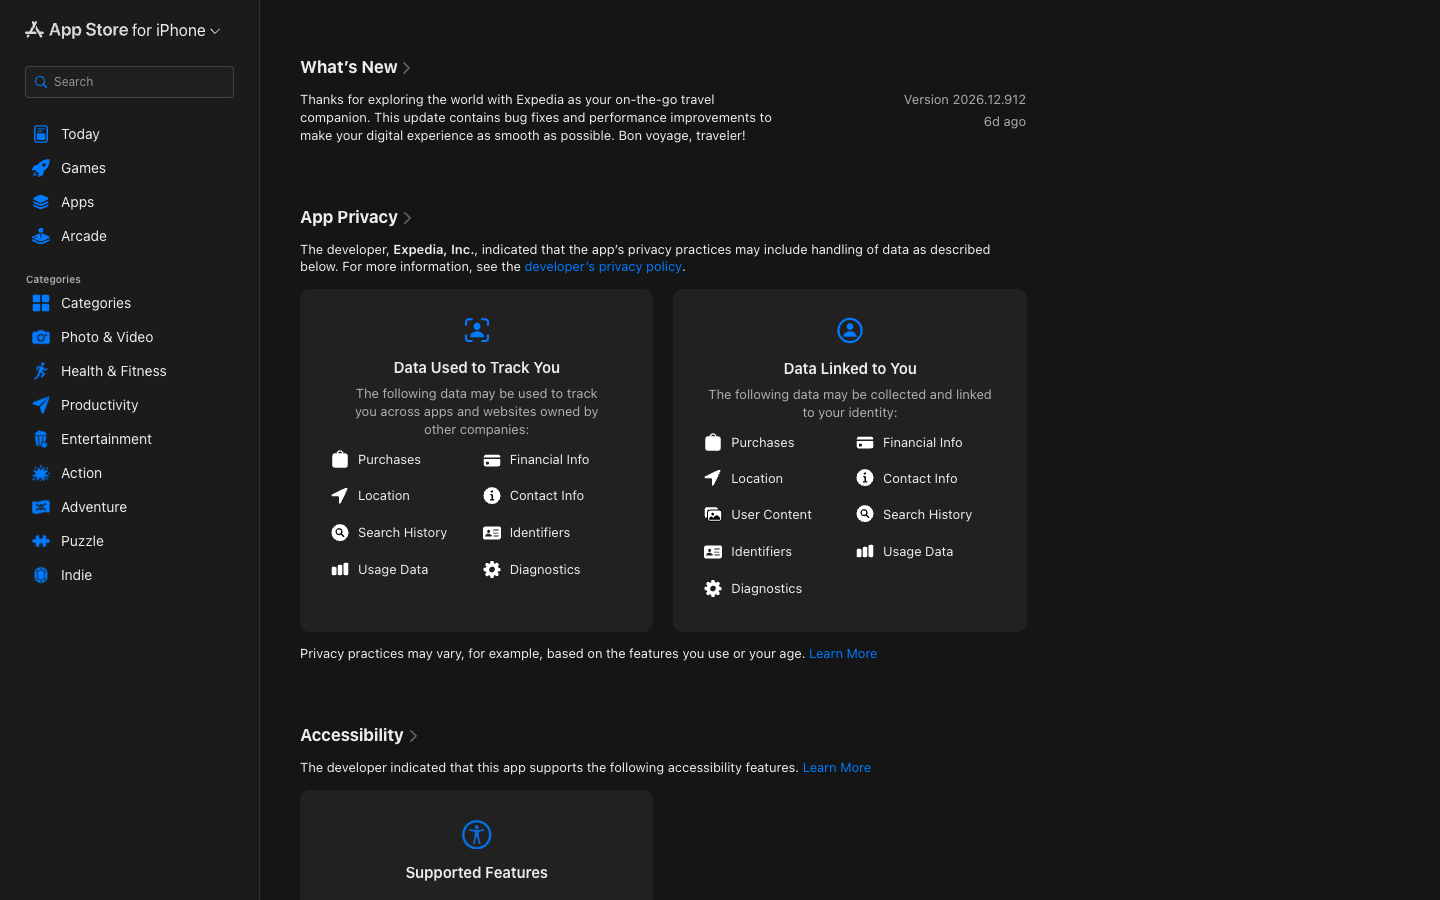Click Purchases bag icon in tracking card

pyautogui.click(x=340, y=459)
